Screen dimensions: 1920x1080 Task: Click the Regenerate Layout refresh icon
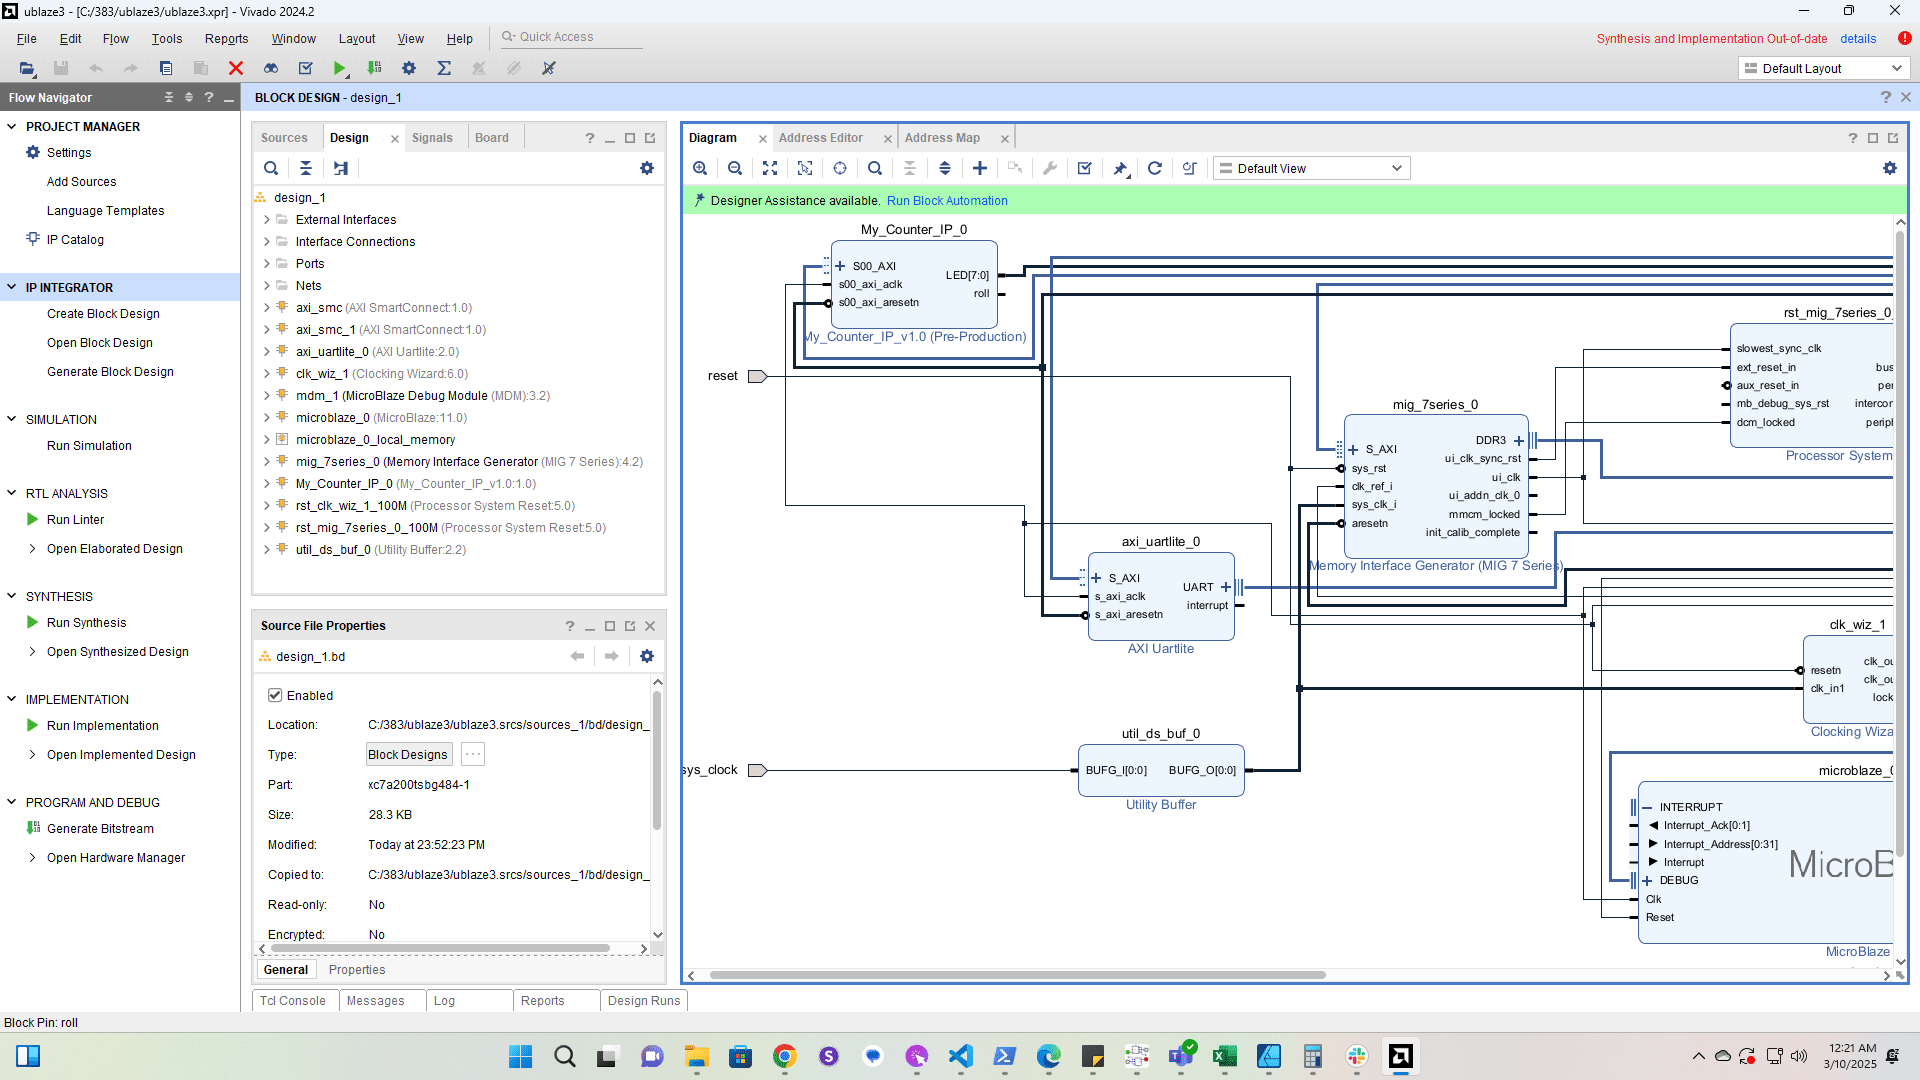pos(1154,169)
